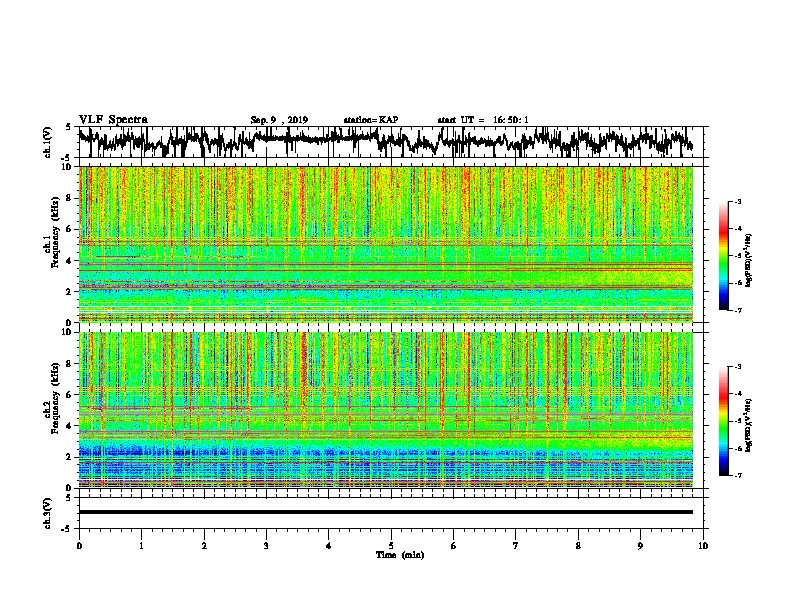Click the ch.3(V) axis label
This screenshot has height=612, width=792.
[x=48, y=513]
